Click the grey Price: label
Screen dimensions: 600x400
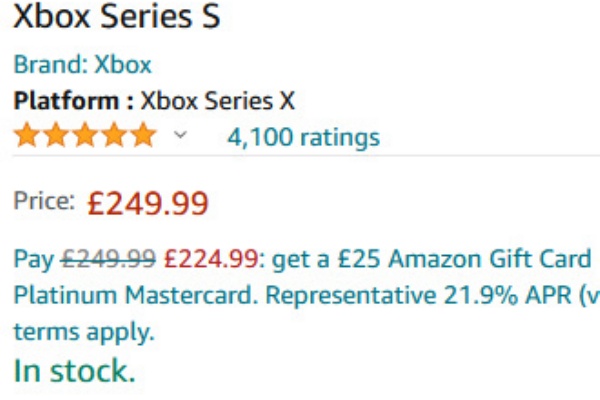(44, 201)
